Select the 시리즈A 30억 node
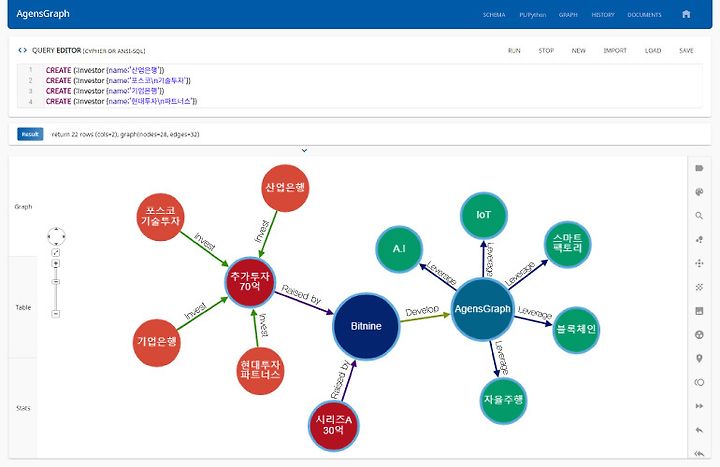 pos(333,426)
